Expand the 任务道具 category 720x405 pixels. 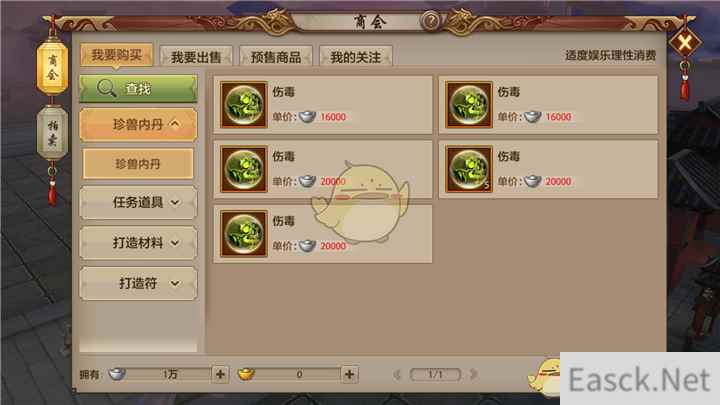click(138, 202)
